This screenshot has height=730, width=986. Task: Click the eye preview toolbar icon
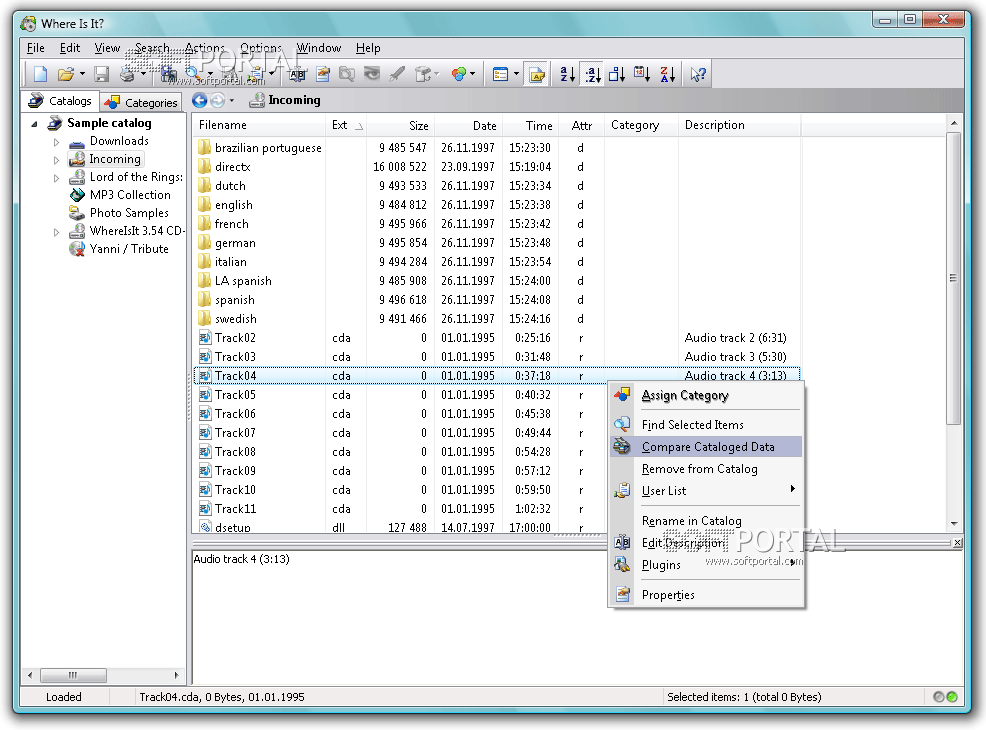372,74
